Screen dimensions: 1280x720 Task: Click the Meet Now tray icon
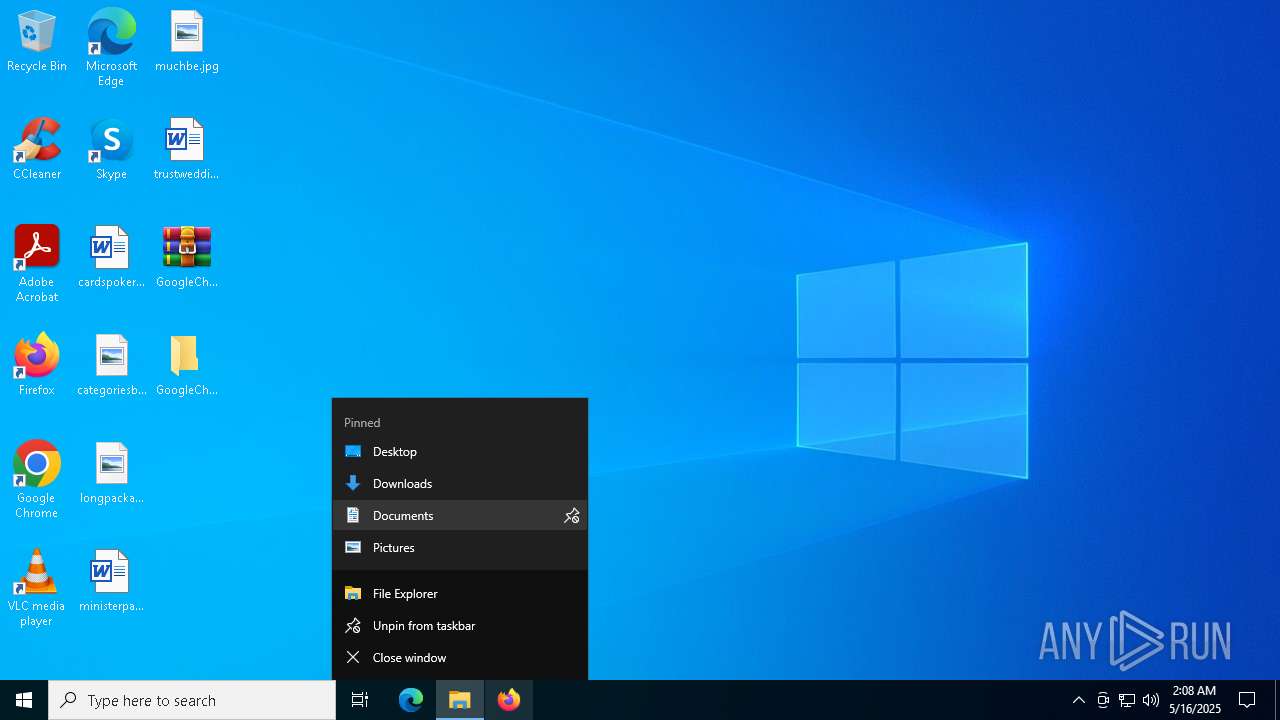tap(1103, 700)
